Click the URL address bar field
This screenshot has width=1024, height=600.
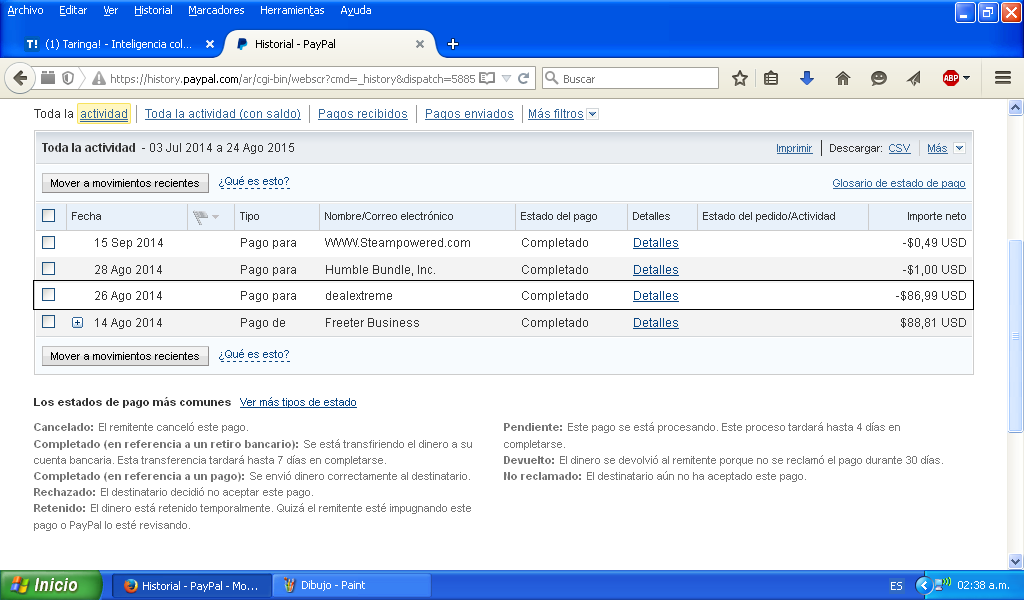pyautogui.click(x=293, y=78)
